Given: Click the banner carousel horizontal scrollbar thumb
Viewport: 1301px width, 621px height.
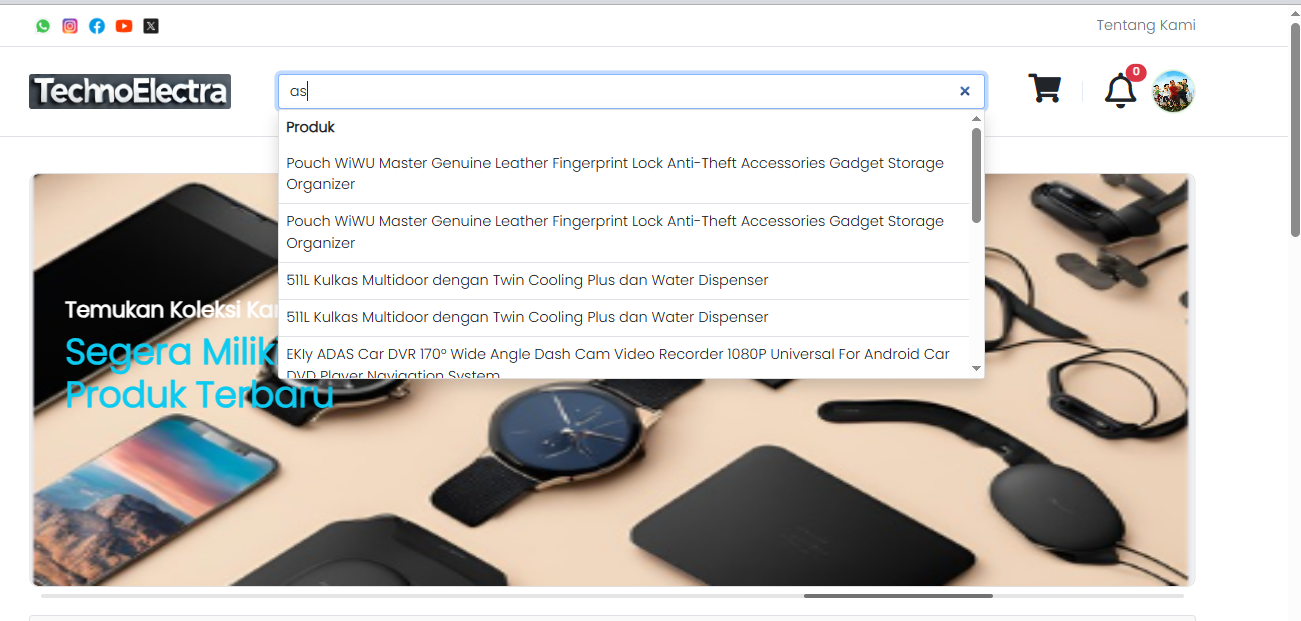Looking at the screenshot, I should [x=897, y=596].
